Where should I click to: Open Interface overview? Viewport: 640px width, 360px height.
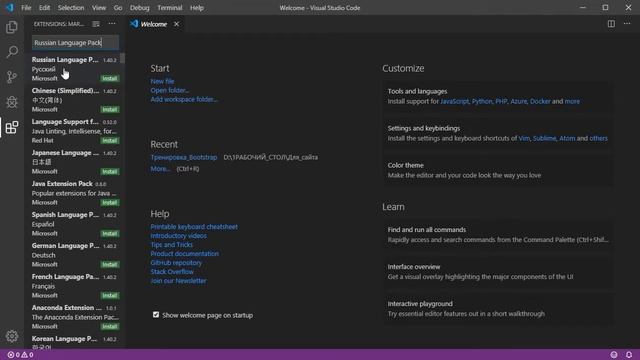pyautogui.click(x=497, y=272)
